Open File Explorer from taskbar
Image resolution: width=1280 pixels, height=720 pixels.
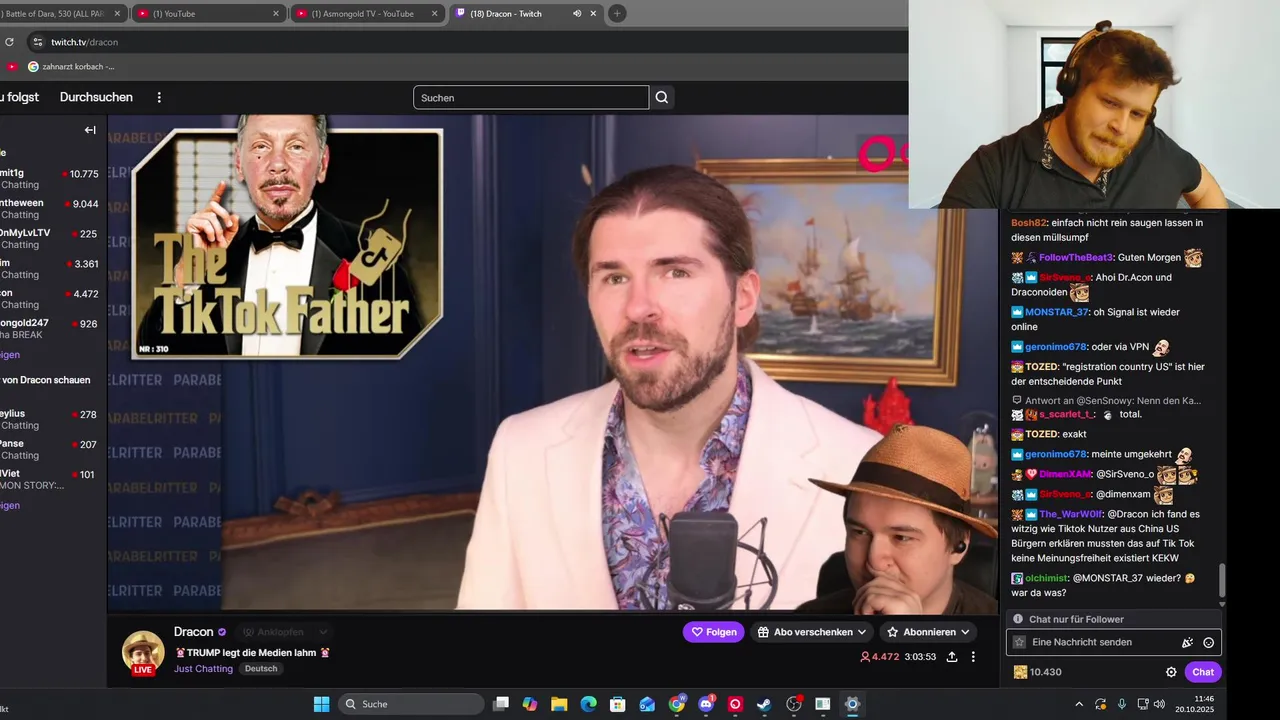pos(559,704)
